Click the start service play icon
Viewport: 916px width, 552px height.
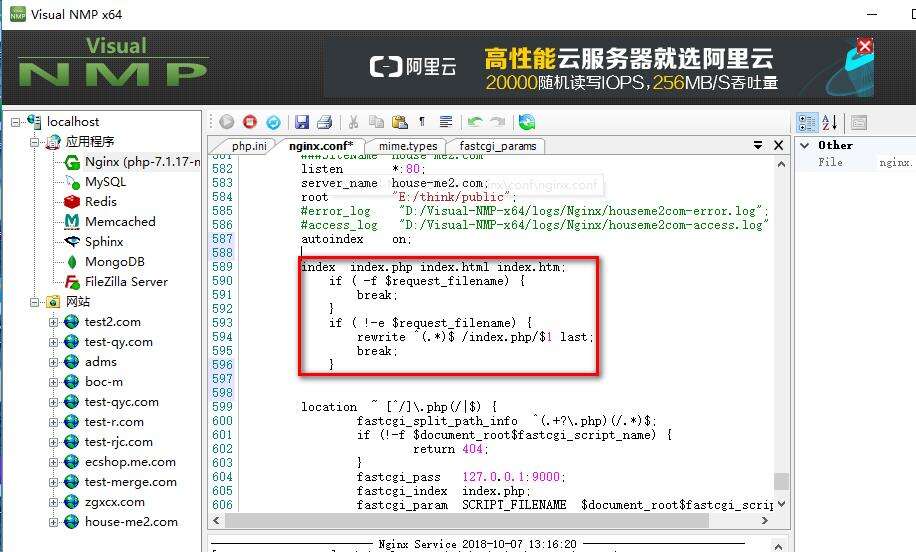coord(227,122)
